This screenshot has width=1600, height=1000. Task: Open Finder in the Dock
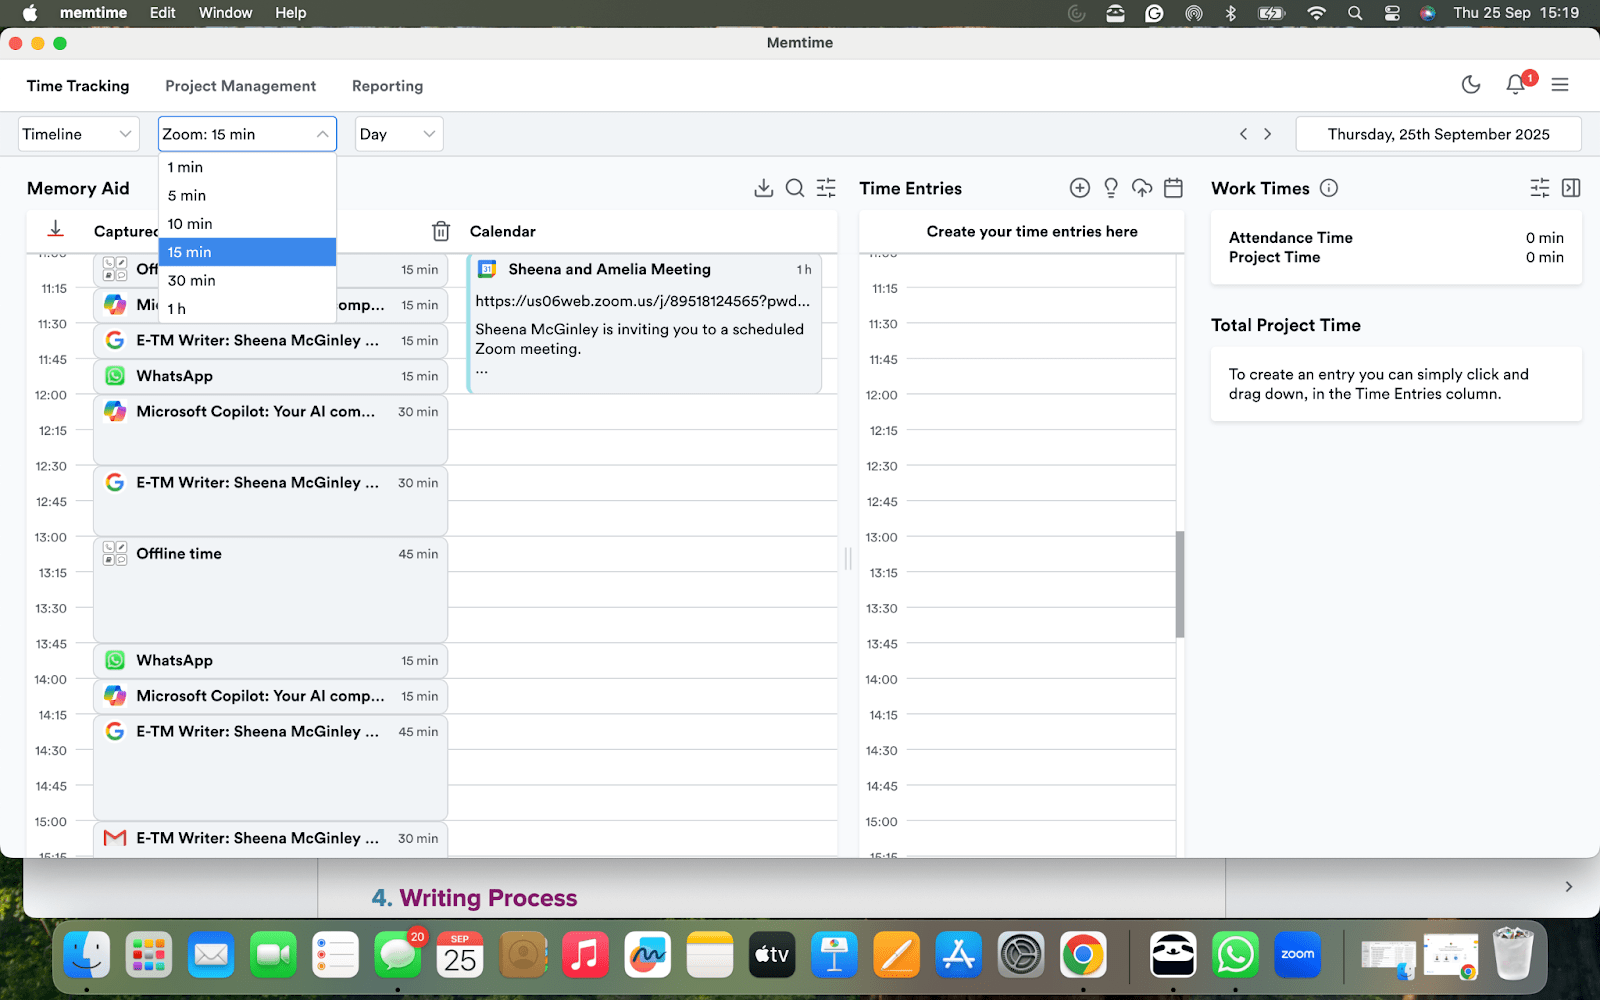pyautogui.click(x=87, y=956)
